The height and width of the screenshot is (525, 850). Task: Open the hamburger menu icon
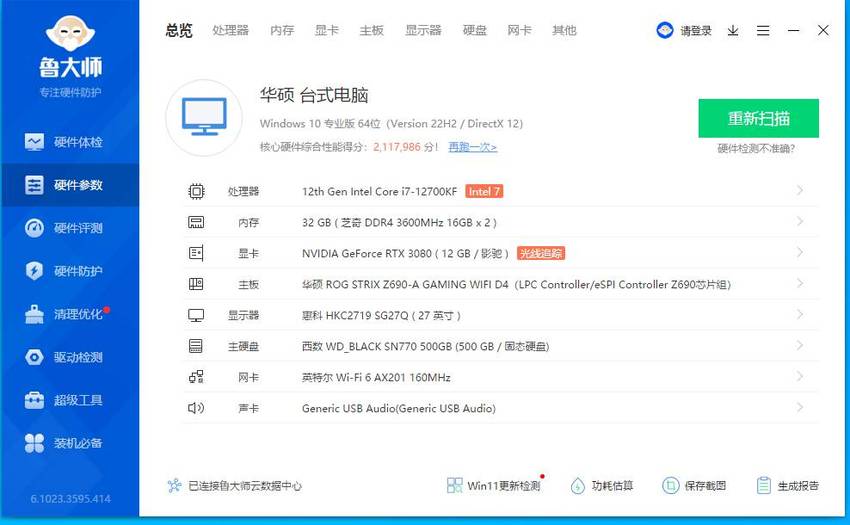coord(763,30)
